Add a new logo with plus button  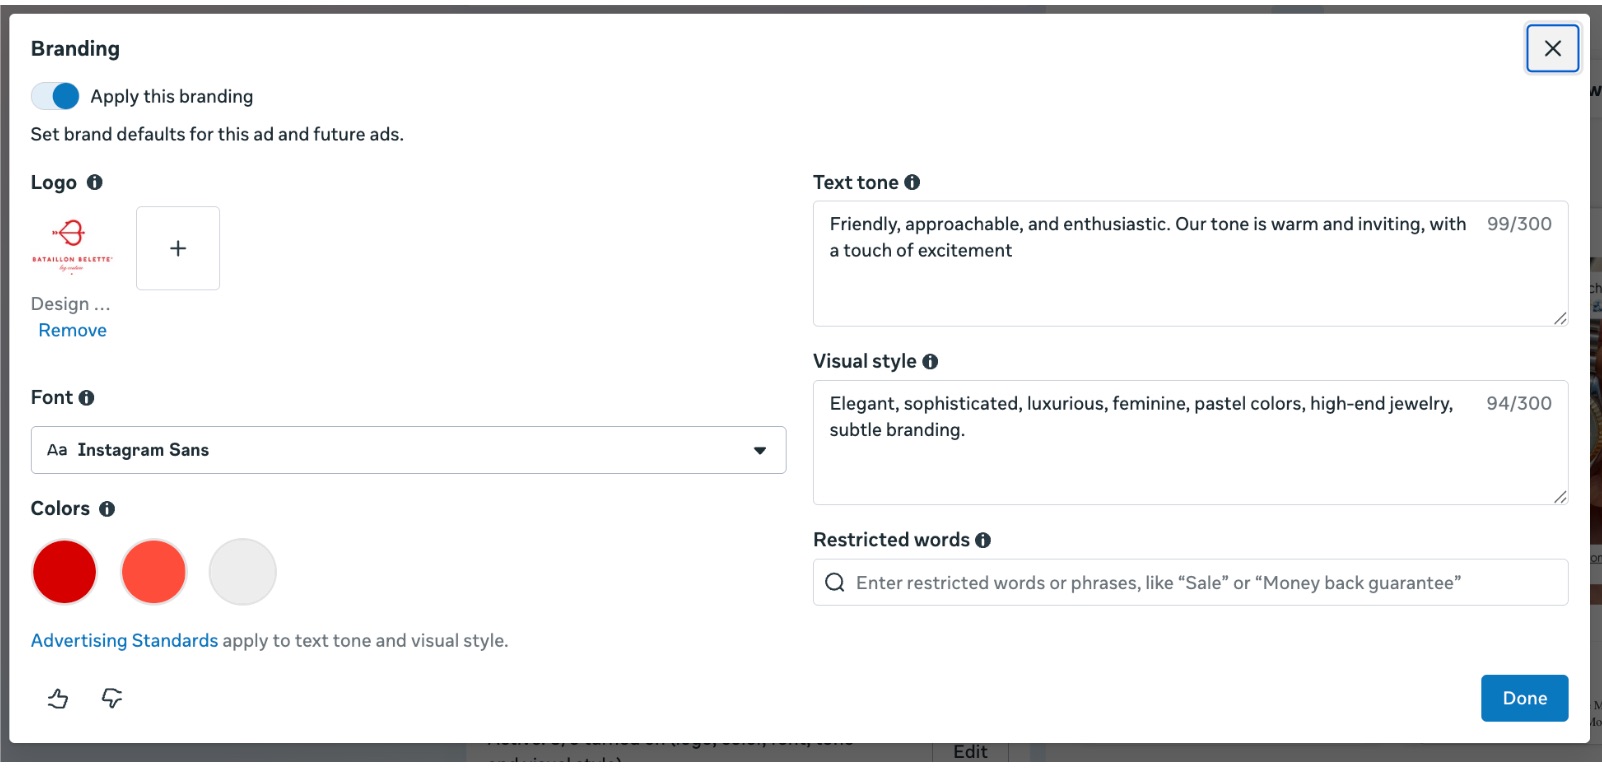point(178,248)
